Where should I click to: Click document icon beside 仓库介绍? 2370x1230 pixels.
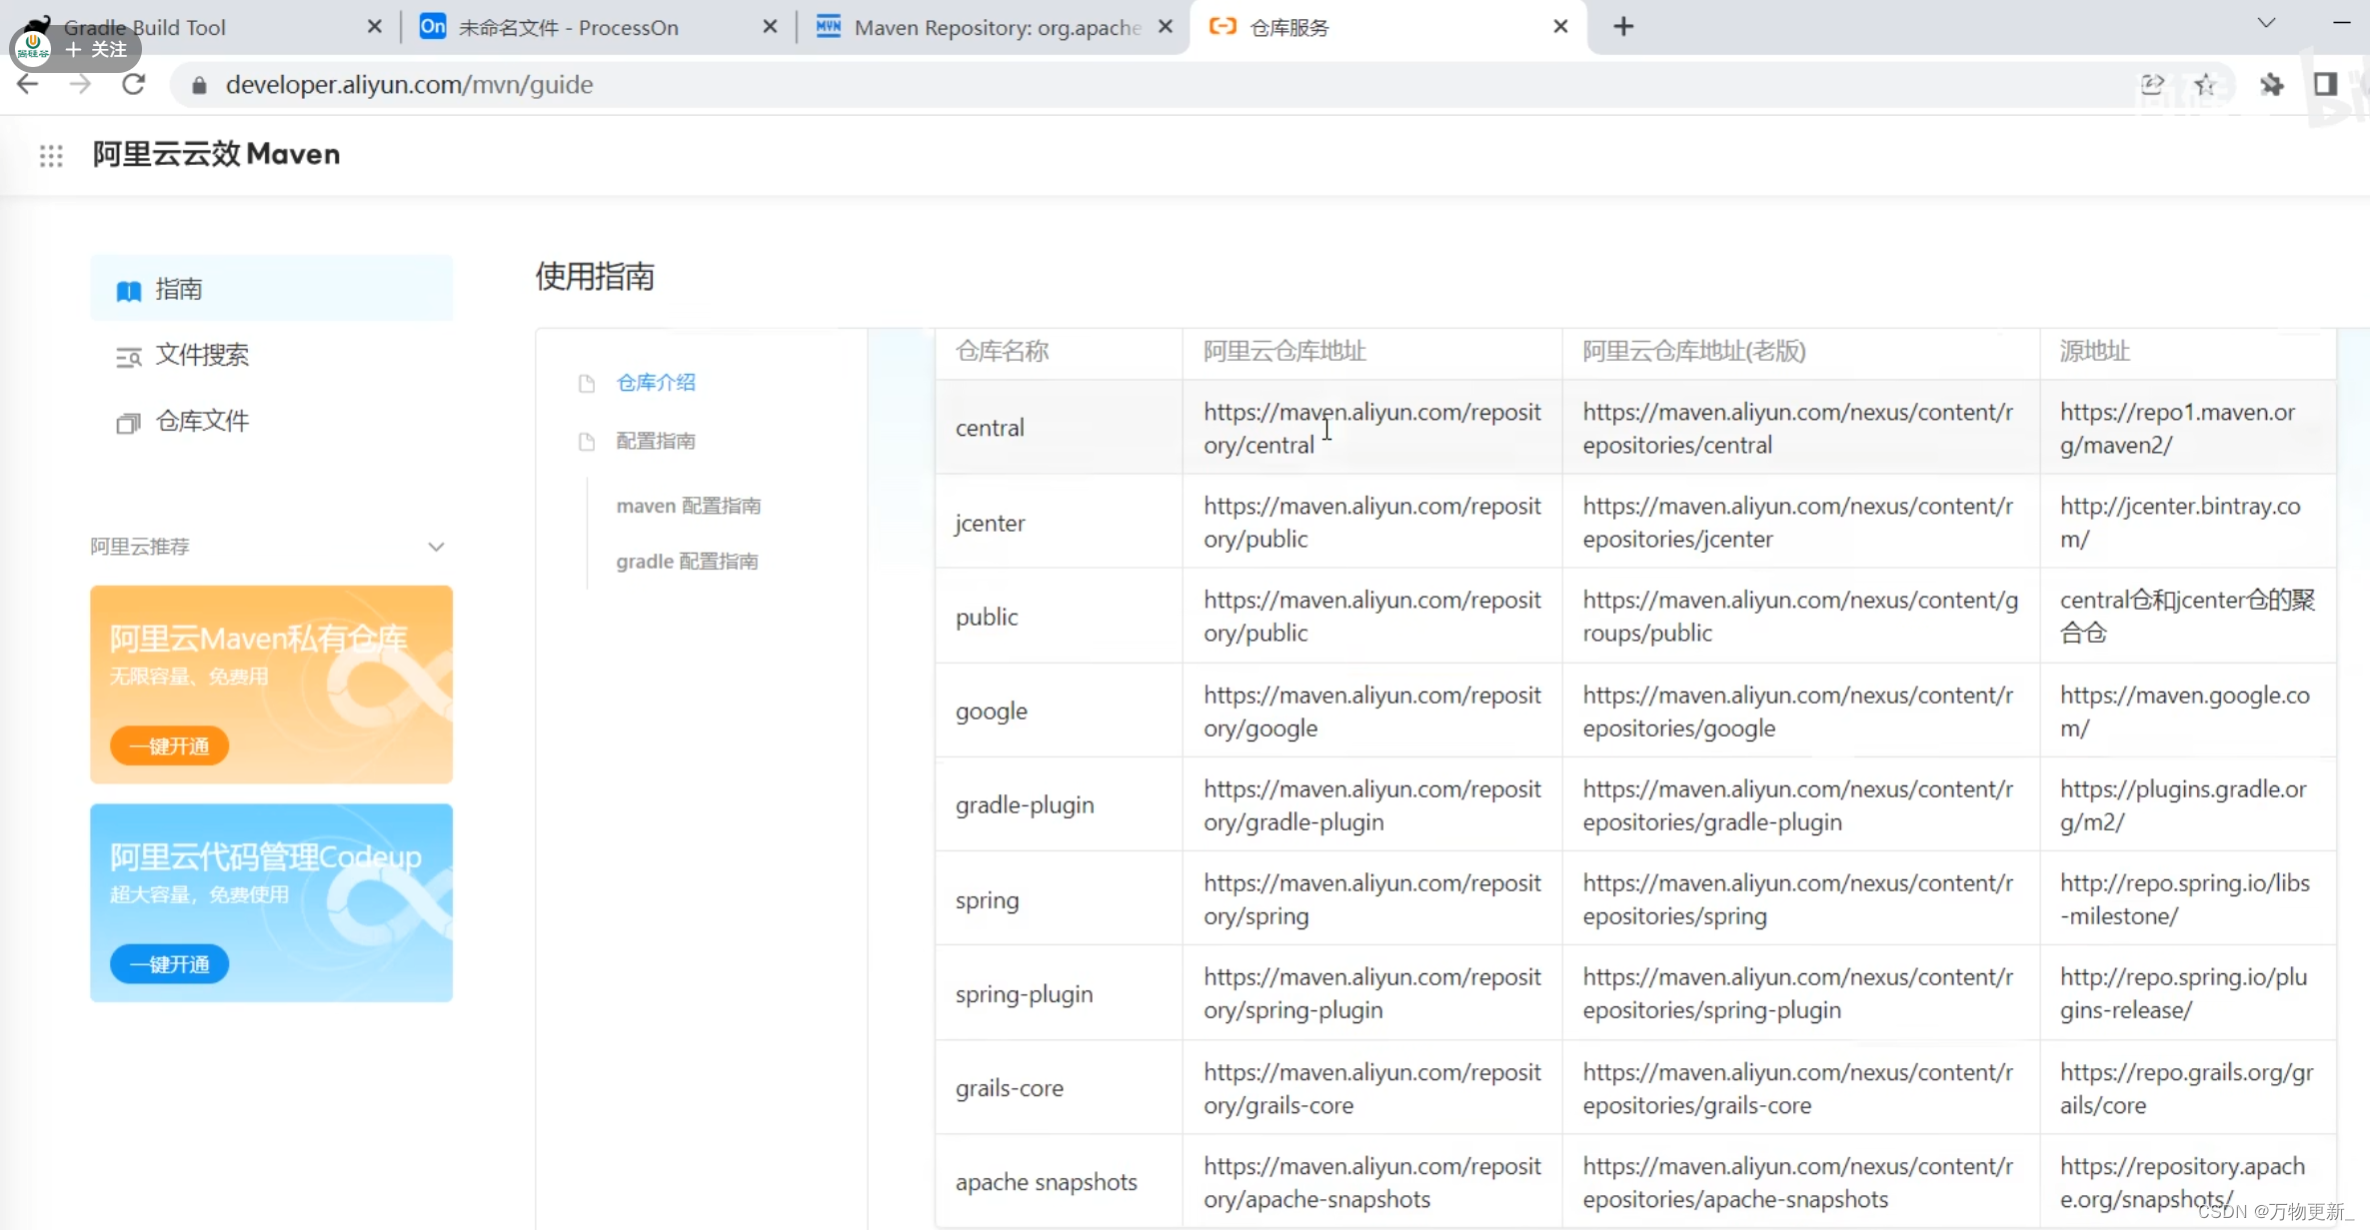[587, 383]
